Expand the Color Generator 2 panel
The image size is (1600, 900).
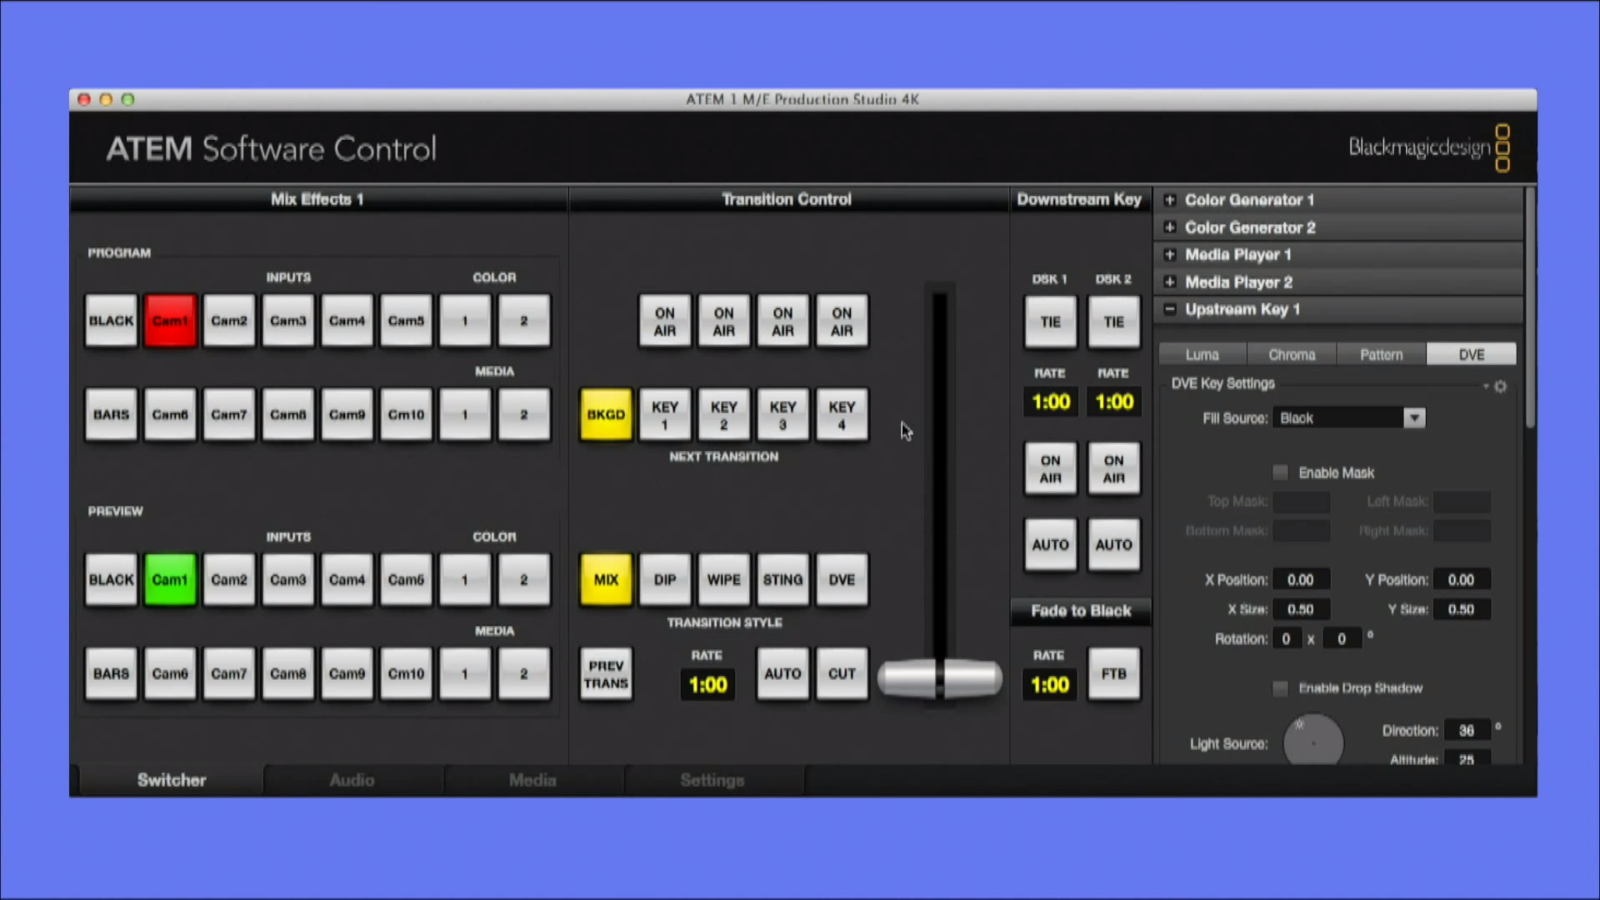point(1170,227)
